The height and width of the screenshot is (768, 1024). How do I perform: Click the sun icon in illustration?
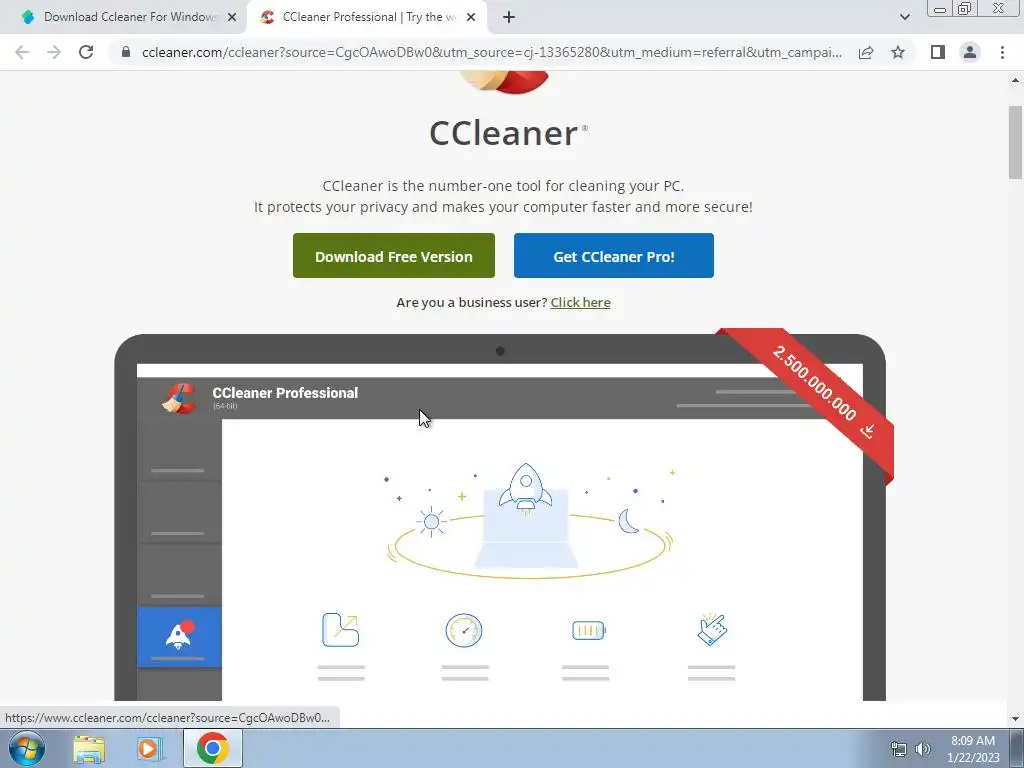[431, 521]
